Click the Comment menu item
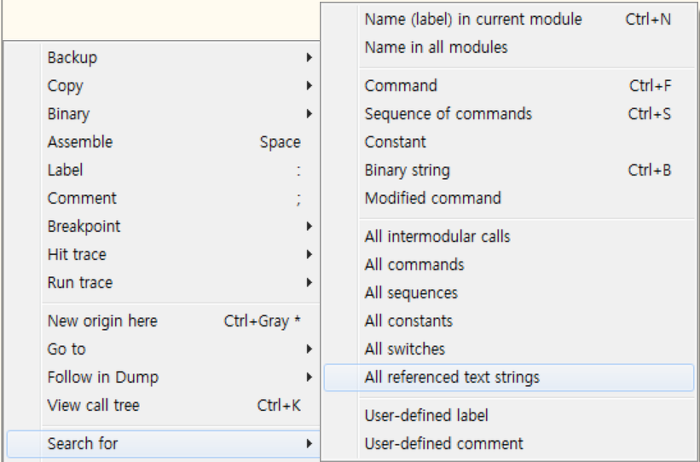 tap(163, 198)
